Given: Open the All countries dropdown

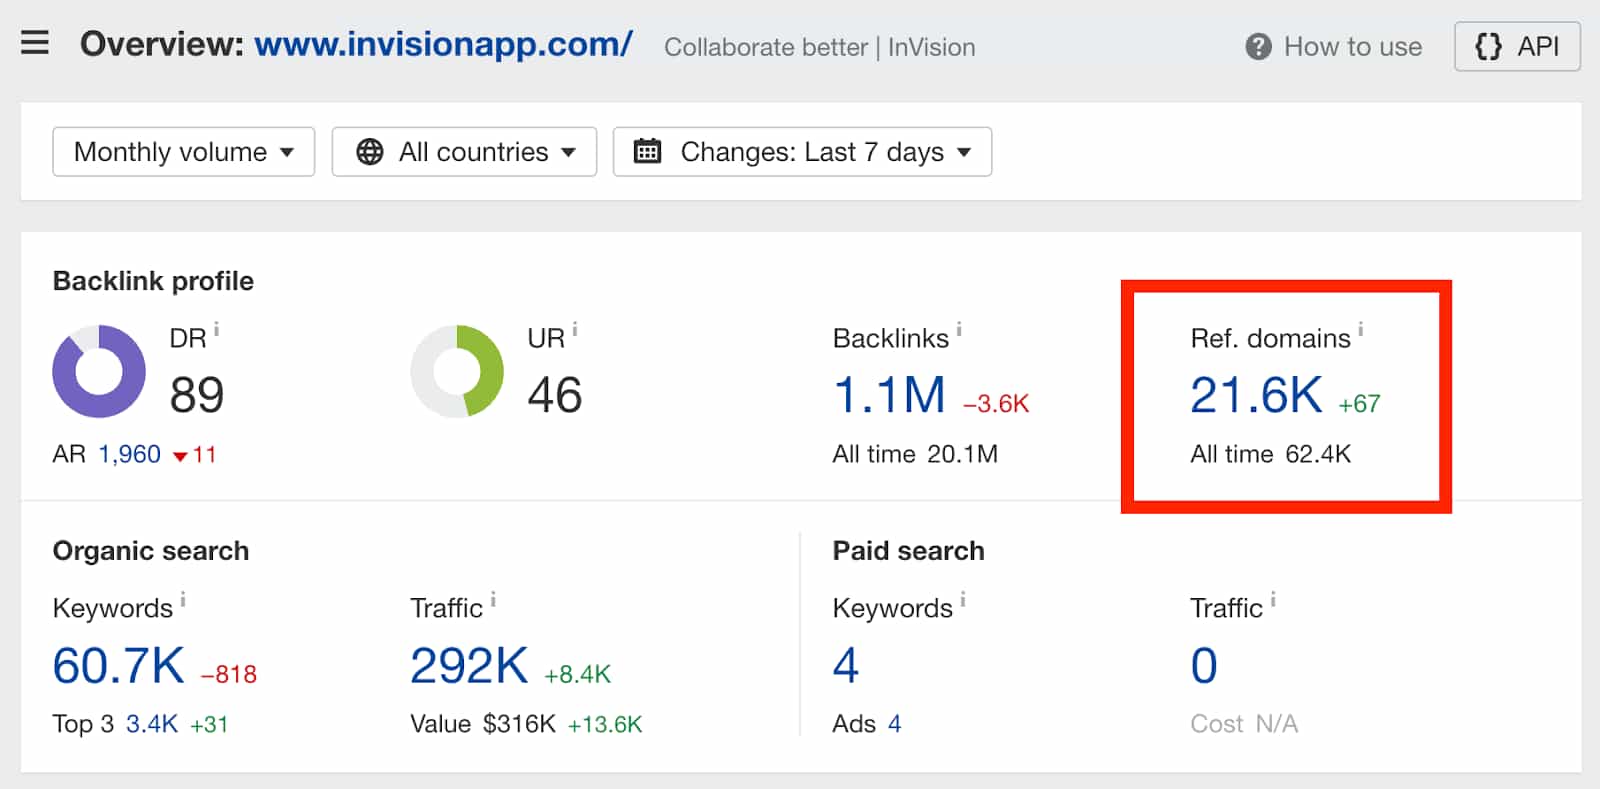Looking at the screenshot, I should 465,152.
